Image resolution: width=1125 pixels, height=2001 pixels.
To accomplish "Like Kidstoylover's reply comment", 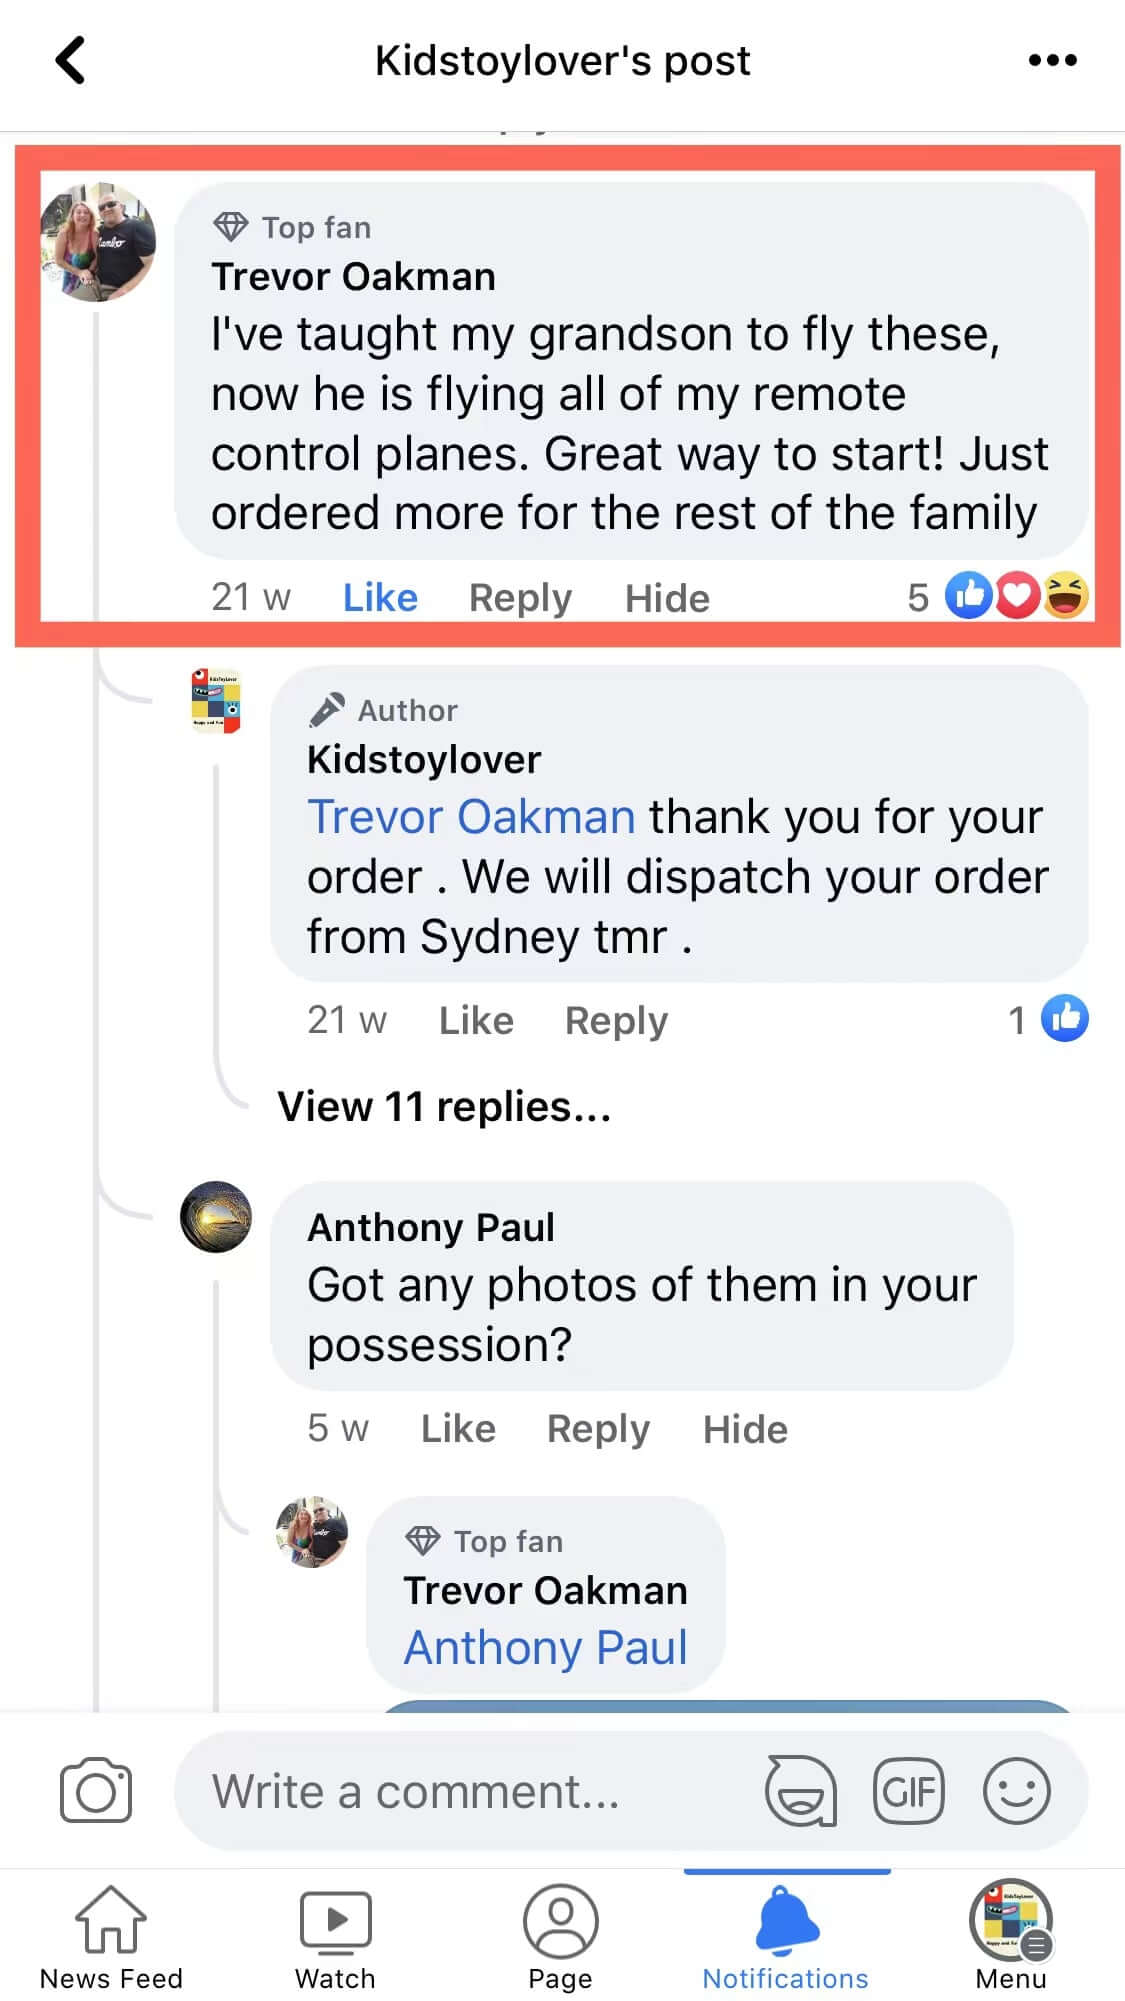I will (x=476, y=1021).
